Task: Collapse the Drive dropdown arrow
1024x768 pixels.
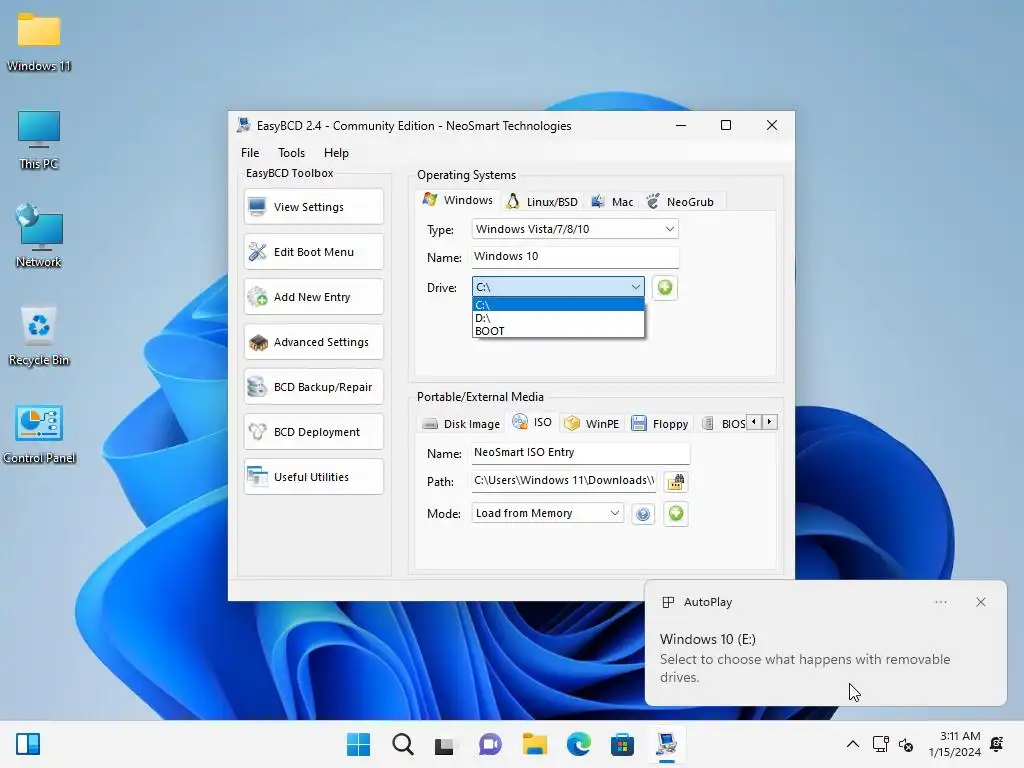Action: point(635,287)
